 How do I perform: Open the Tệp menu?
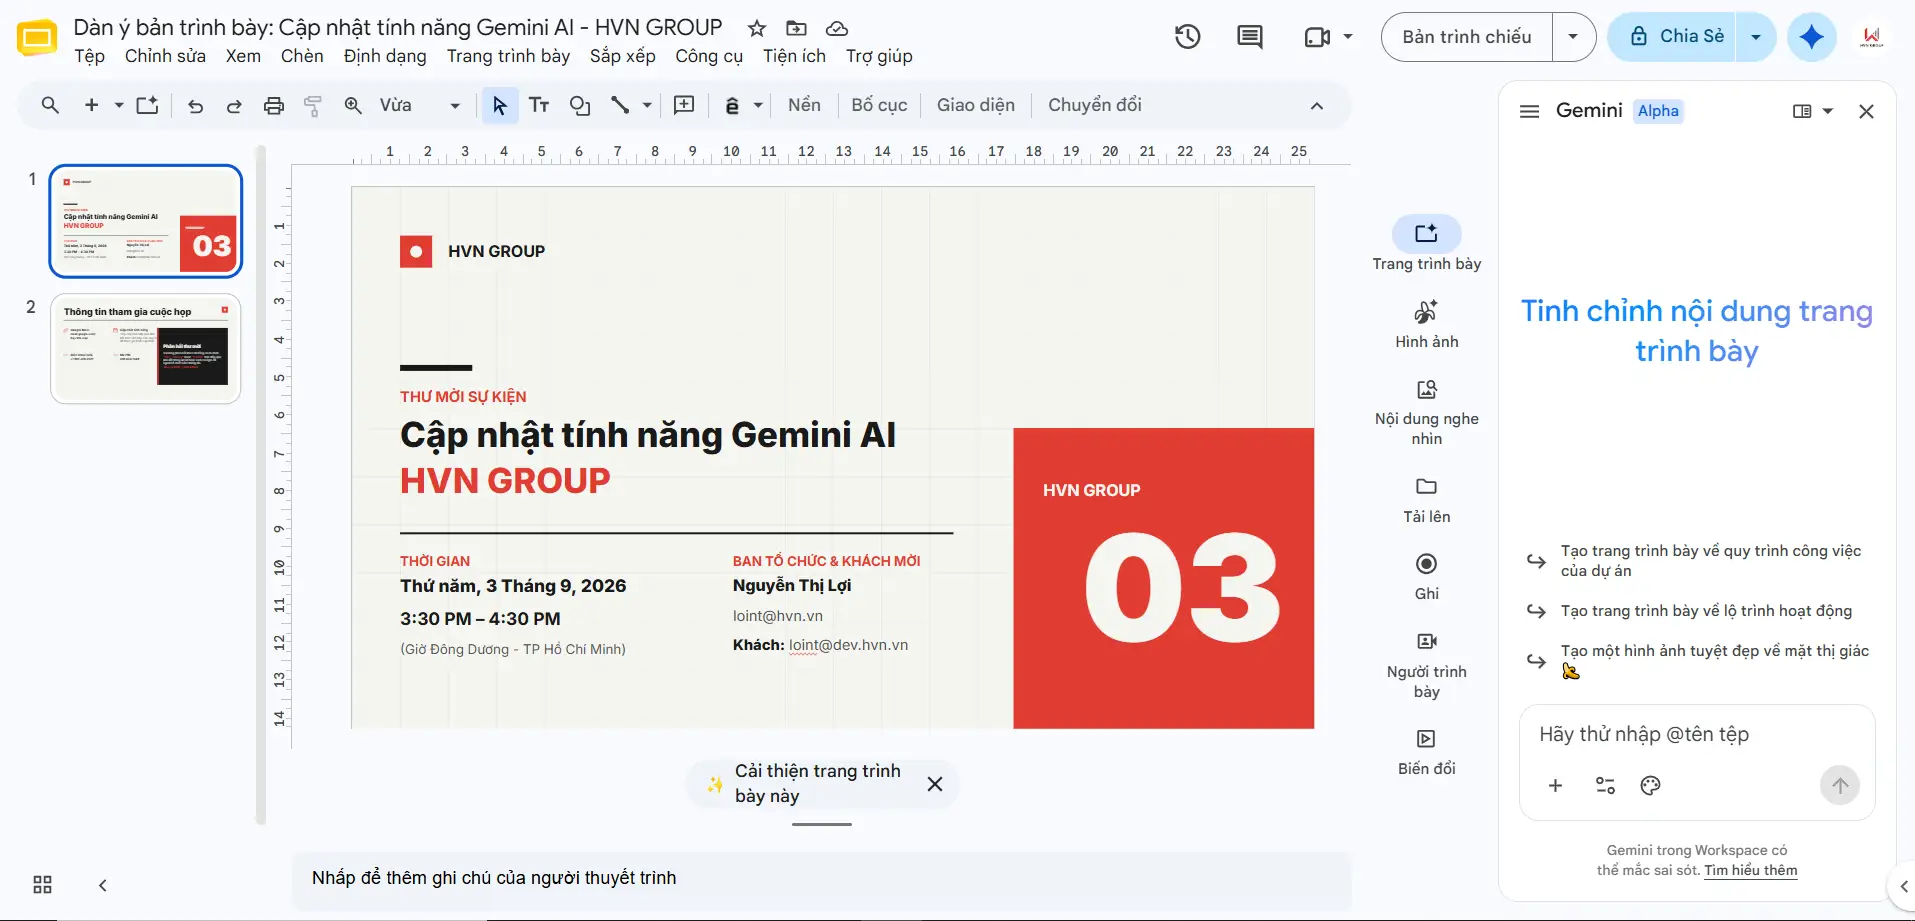click(x=89, y=56)
